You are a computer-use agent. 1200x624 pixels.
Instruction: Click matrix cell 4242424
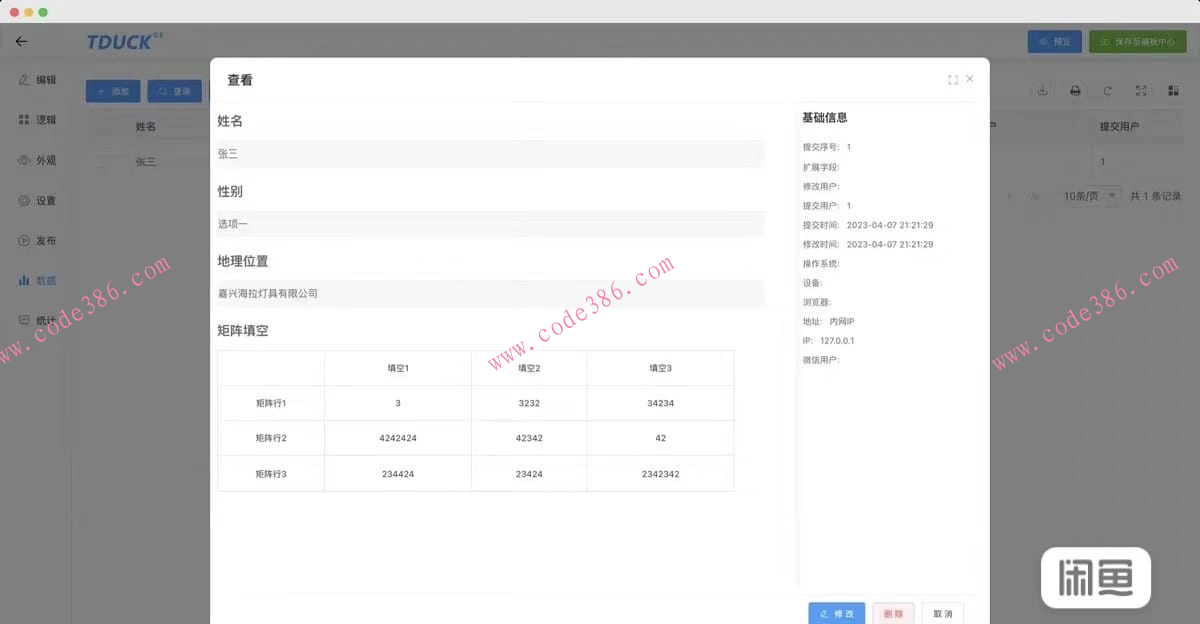pyautogui.click(x=398, y=438)
